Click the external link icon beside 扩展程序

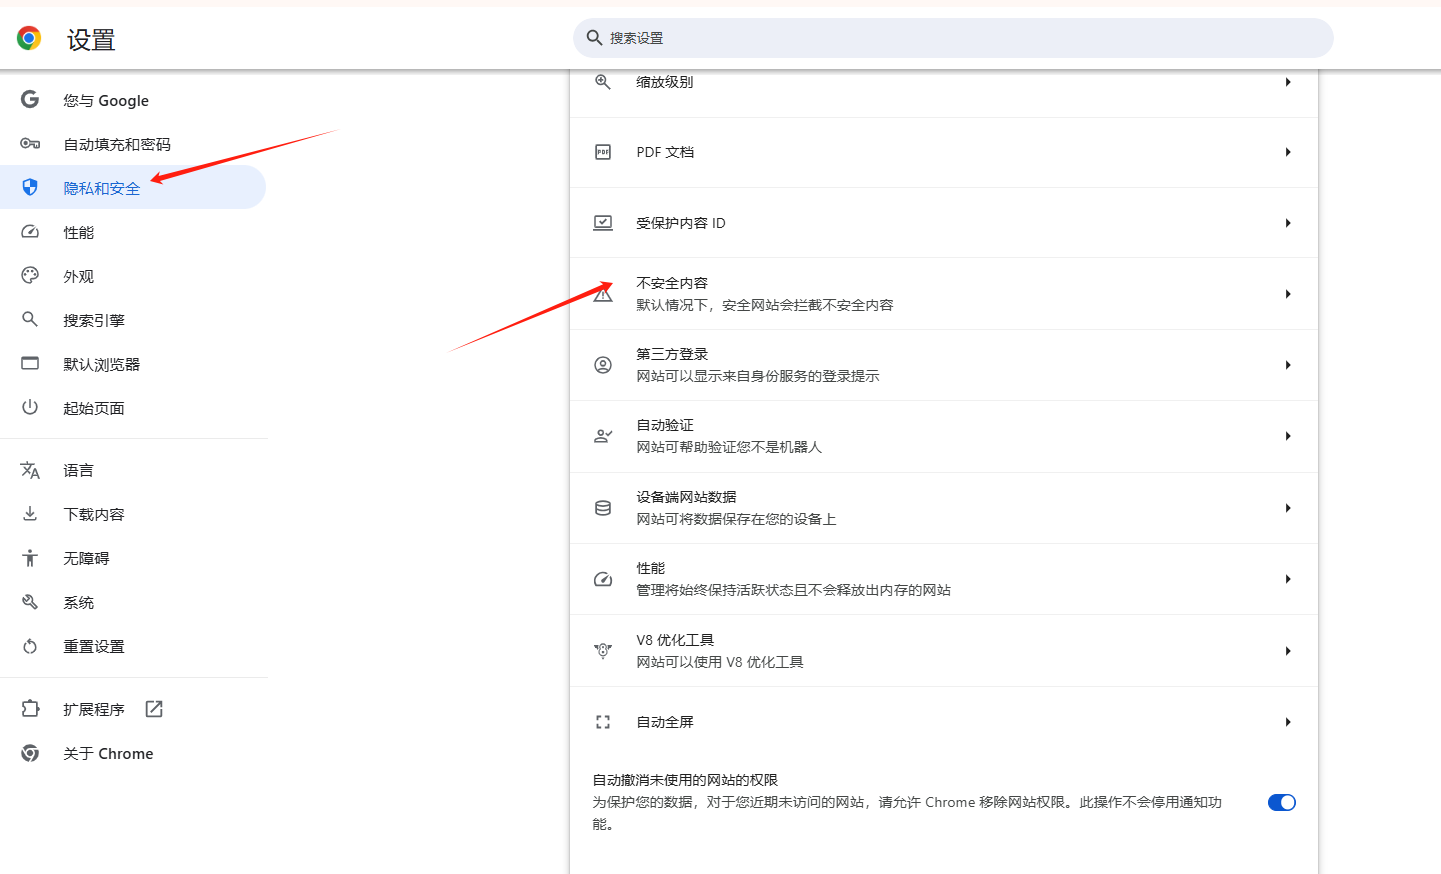154,709
